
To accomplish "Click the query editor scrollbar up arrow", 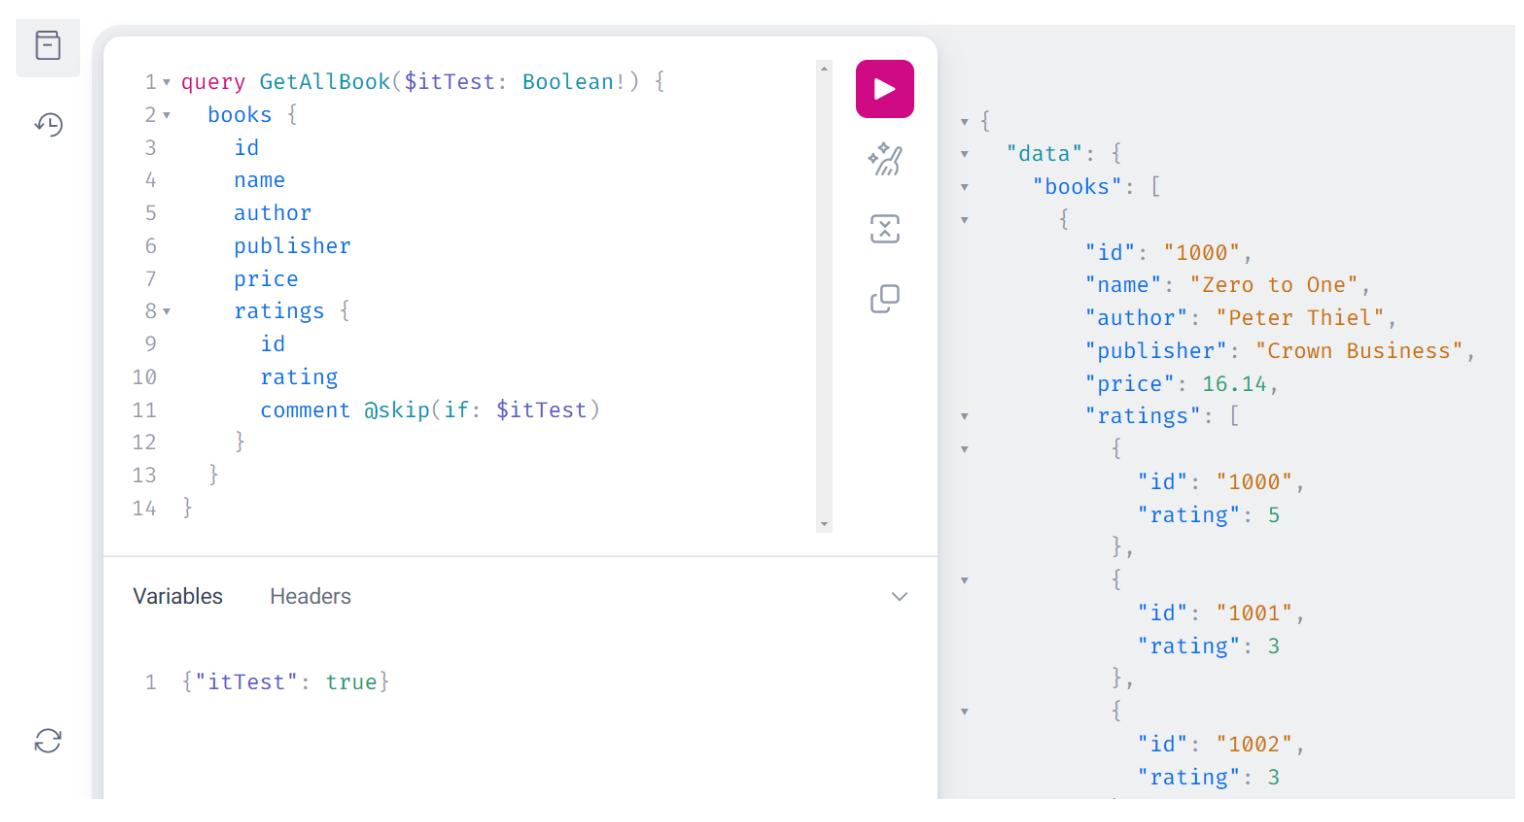I will tap(824, 68).
